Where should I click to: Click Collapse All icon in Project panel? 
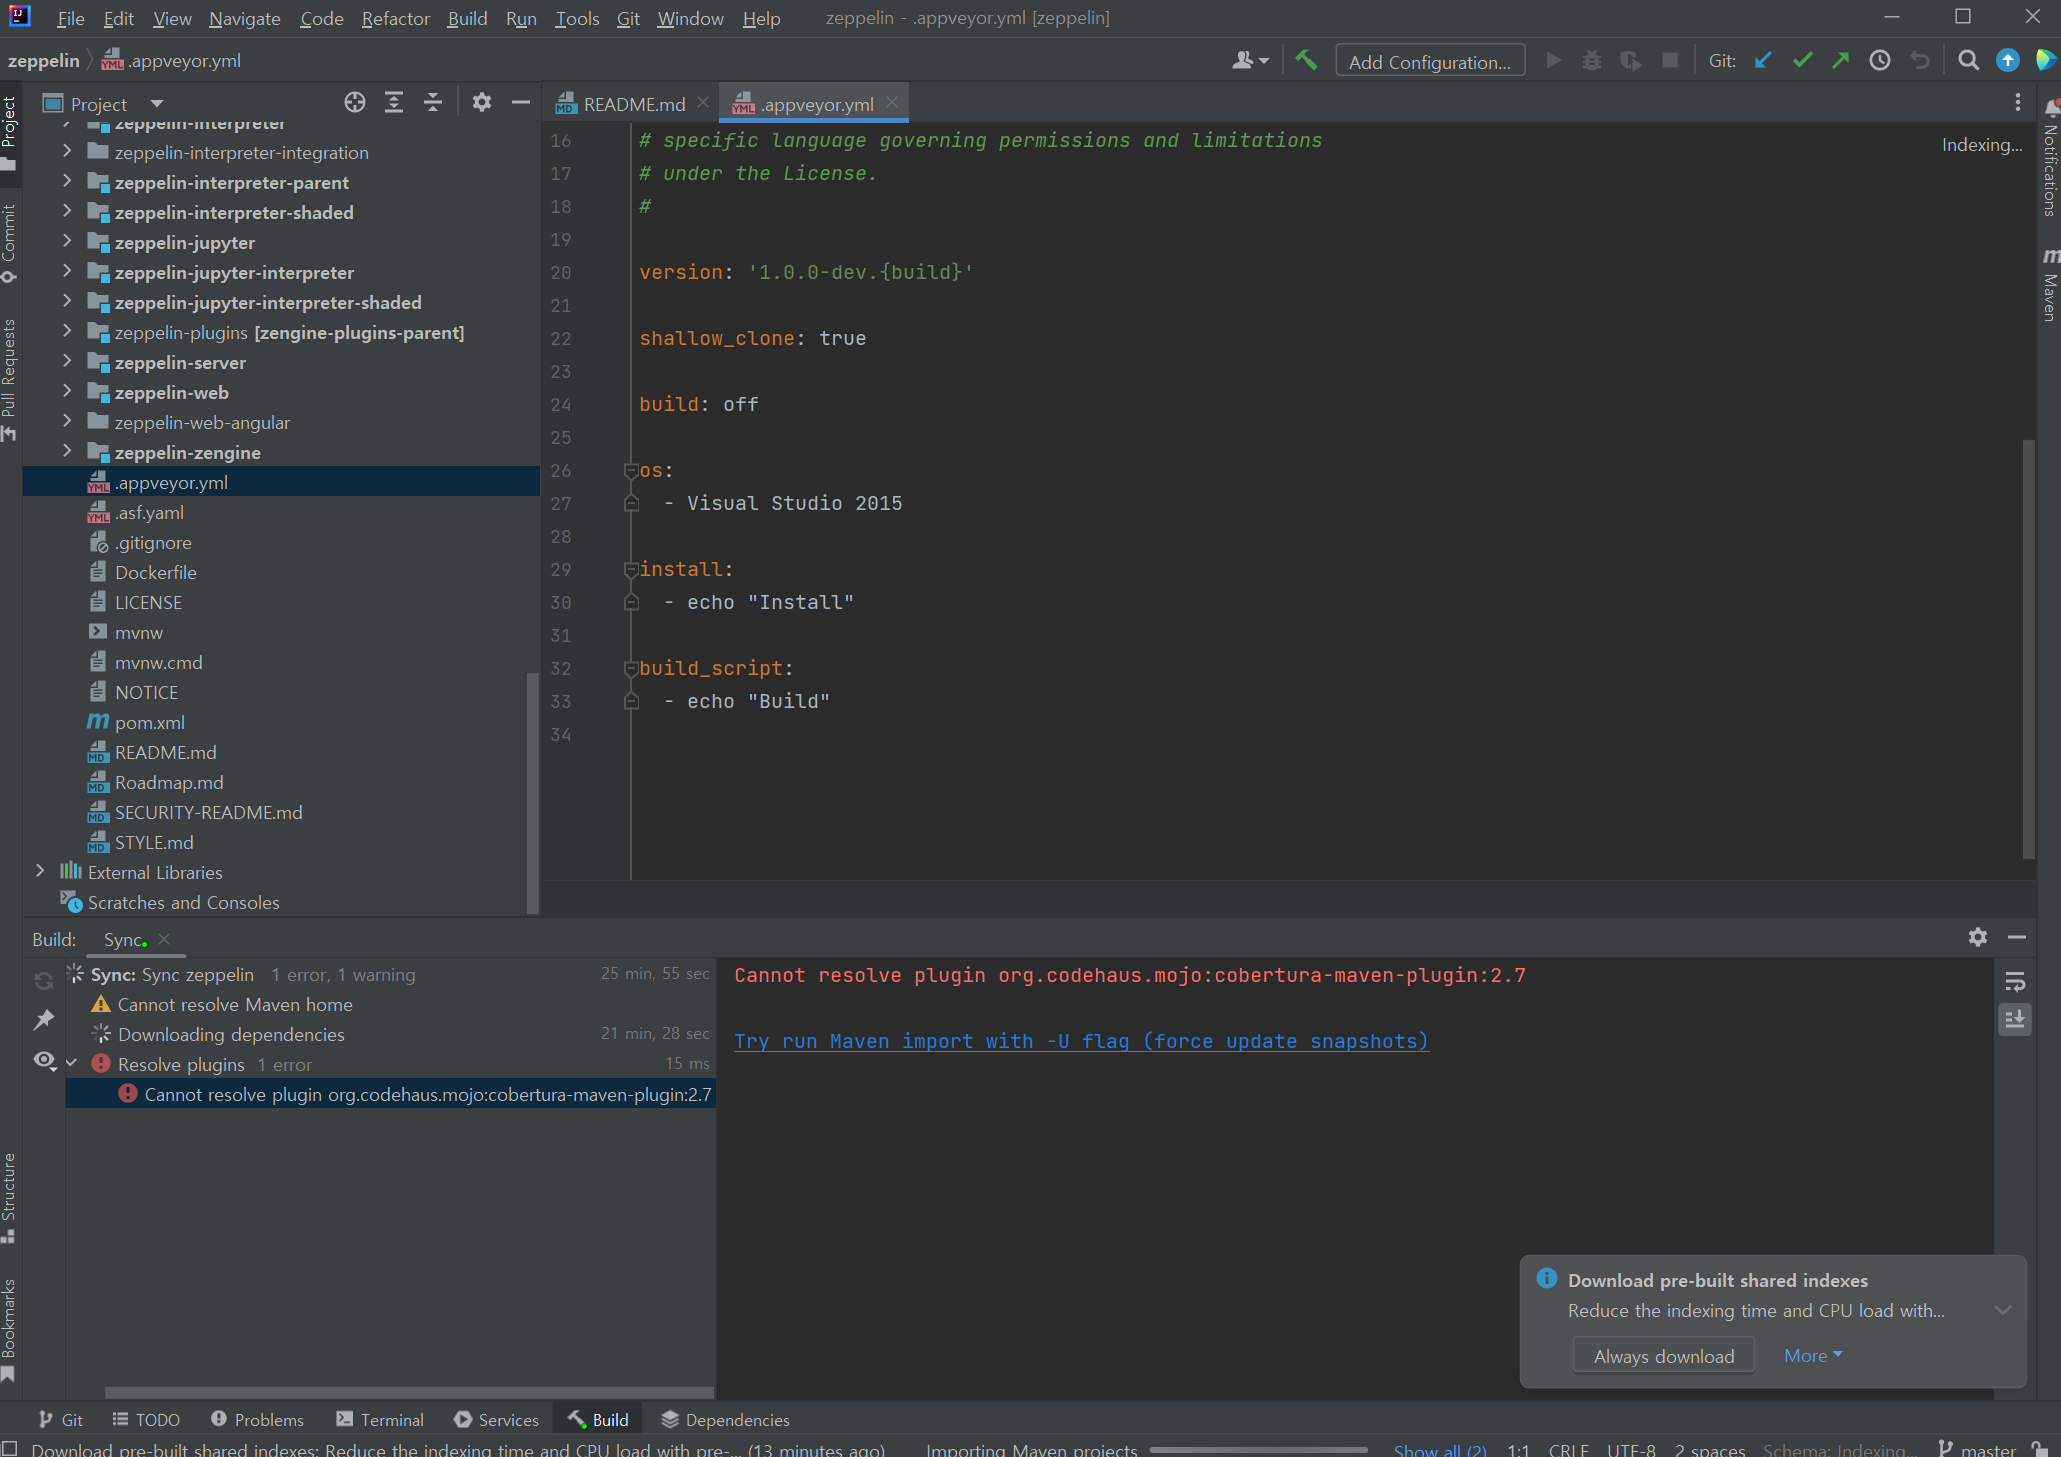[433, 103]
